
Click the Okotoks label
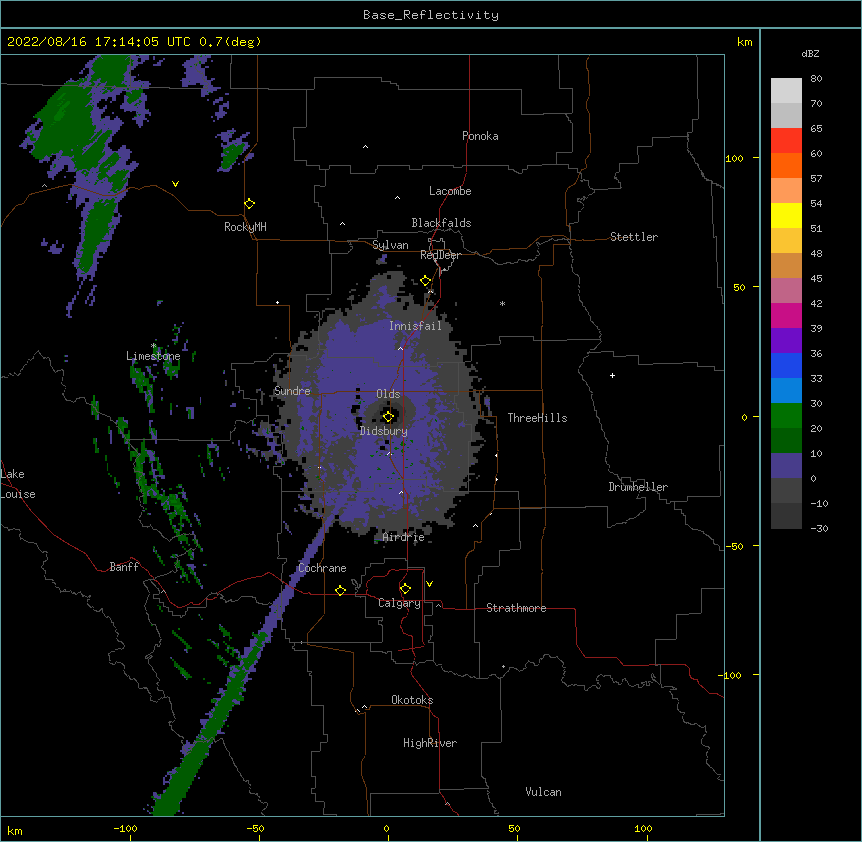[x=412, y=700]
